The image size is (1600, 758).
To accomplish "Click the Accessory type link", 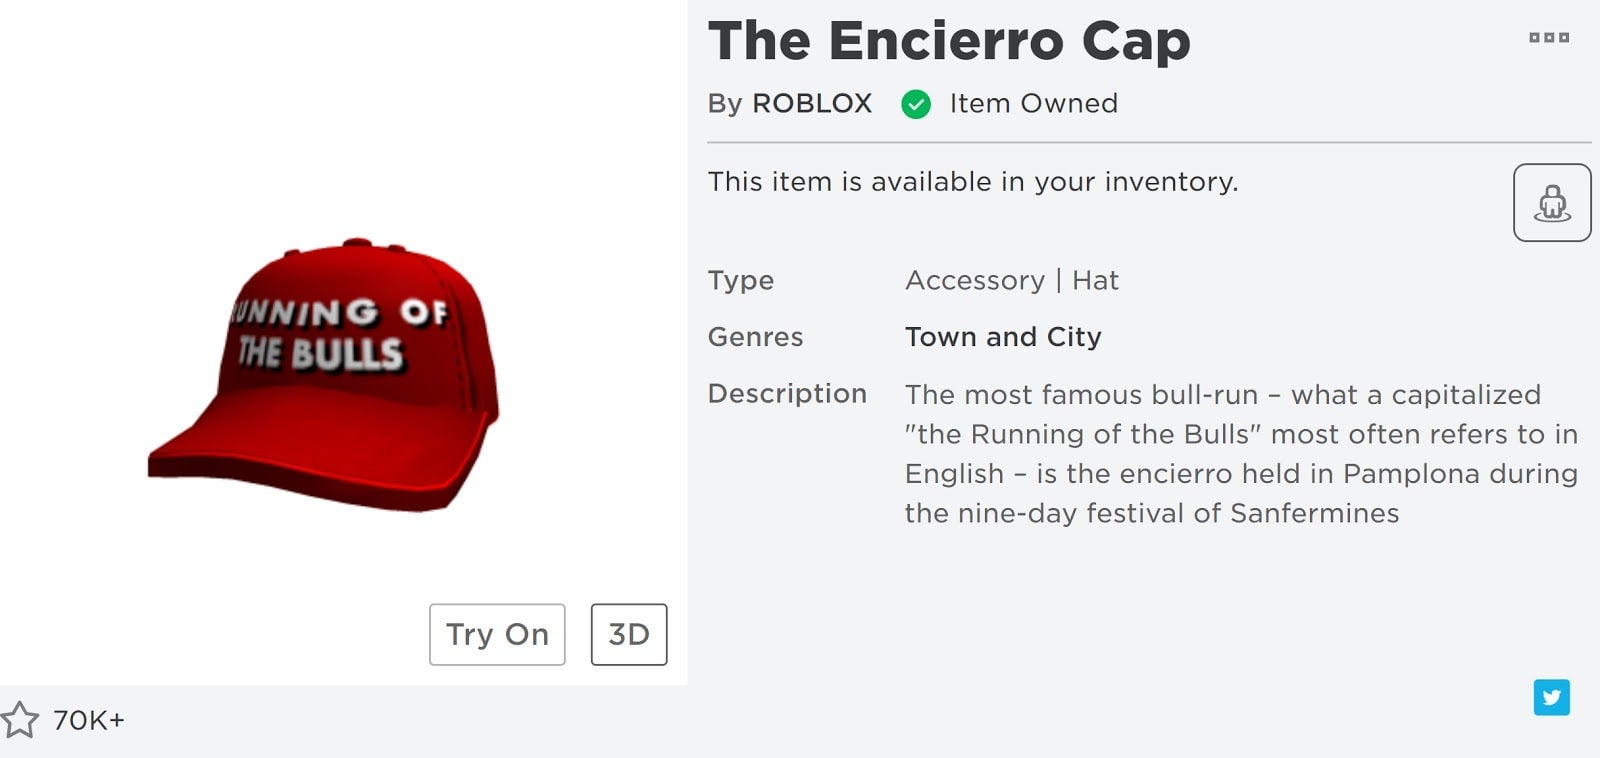I will [x=975, y=281].
